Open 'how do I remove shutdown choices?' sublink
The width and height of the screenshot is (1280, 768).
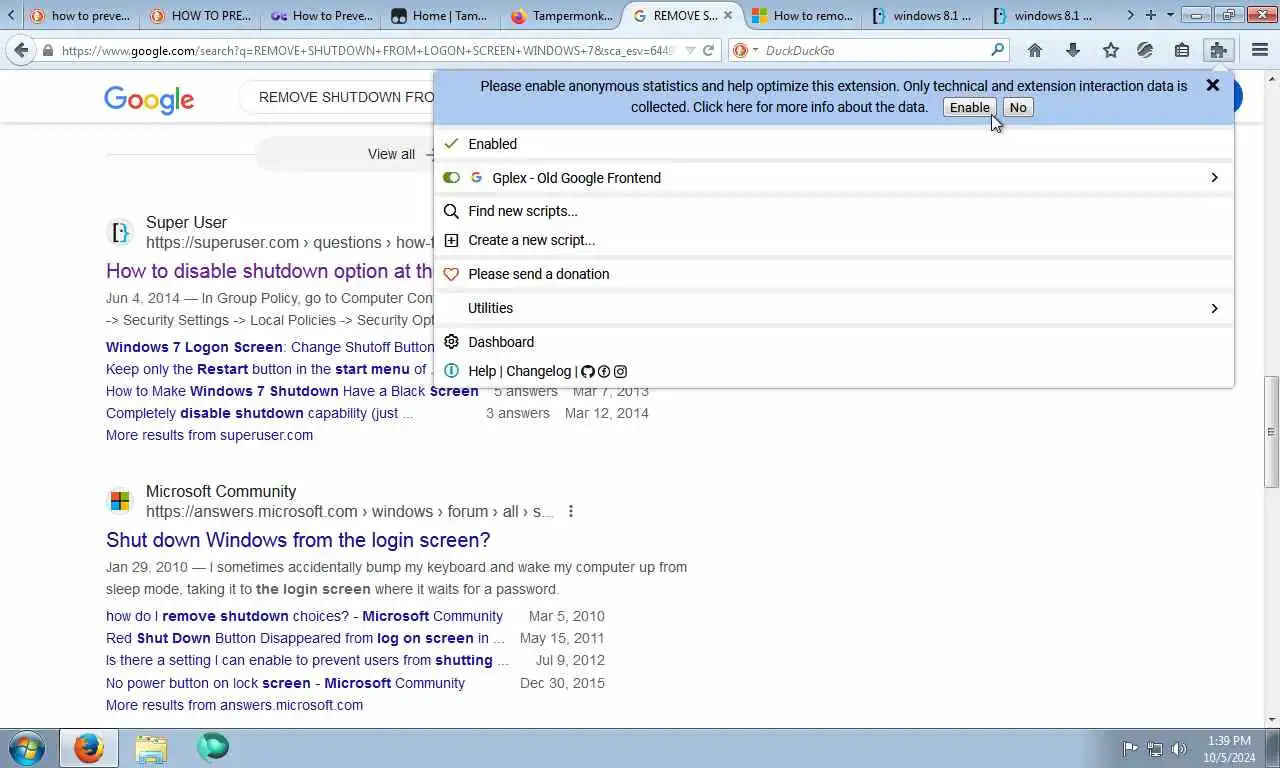pyautogui.click(x=304, y=616)
